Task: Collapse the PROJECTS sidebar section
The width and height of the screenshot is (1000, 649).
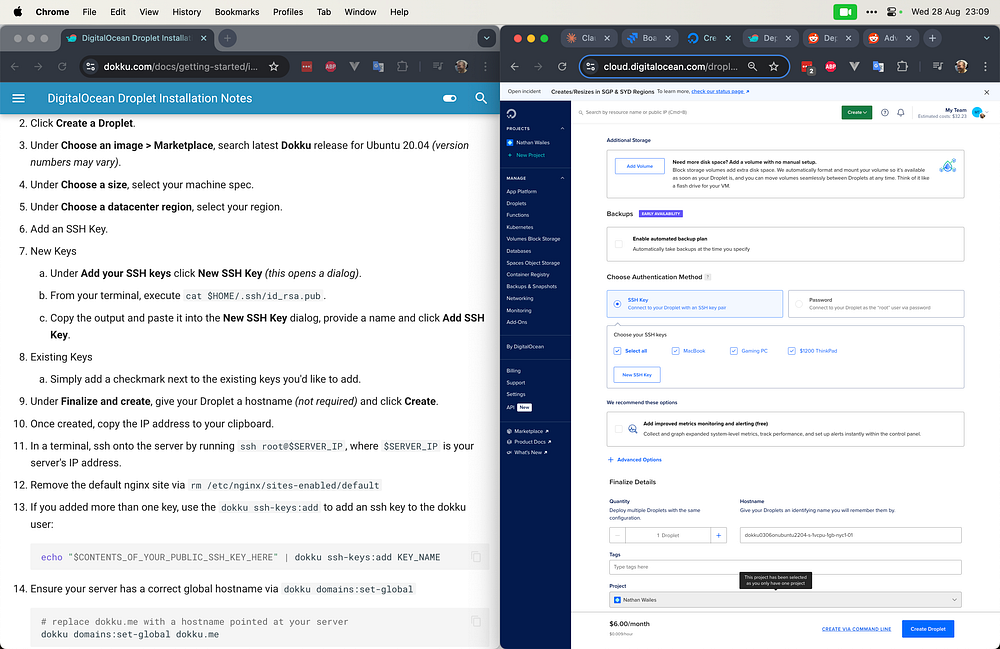Action: [562, 129]
